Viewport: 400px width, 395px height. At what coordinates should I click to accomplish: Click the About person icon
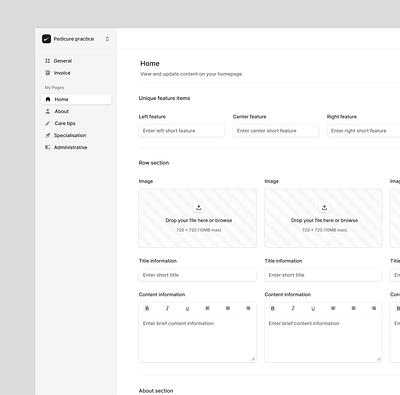click(48, 111)
